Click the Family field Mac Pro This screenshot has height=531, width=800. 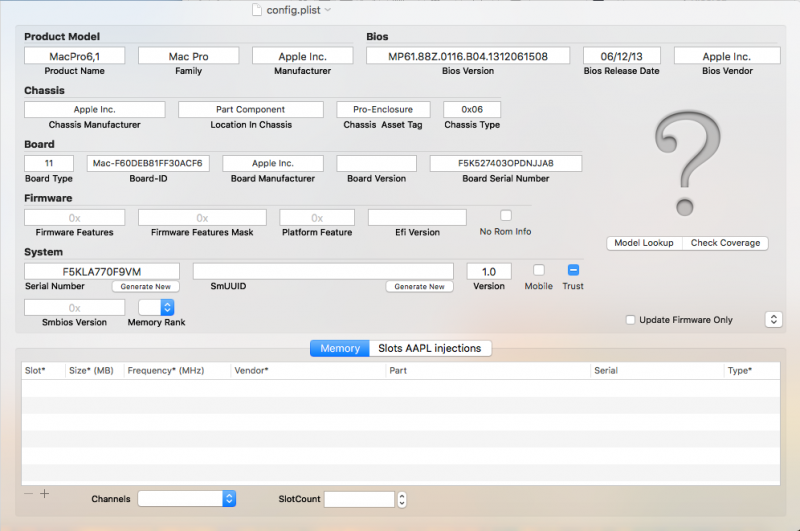188,56
